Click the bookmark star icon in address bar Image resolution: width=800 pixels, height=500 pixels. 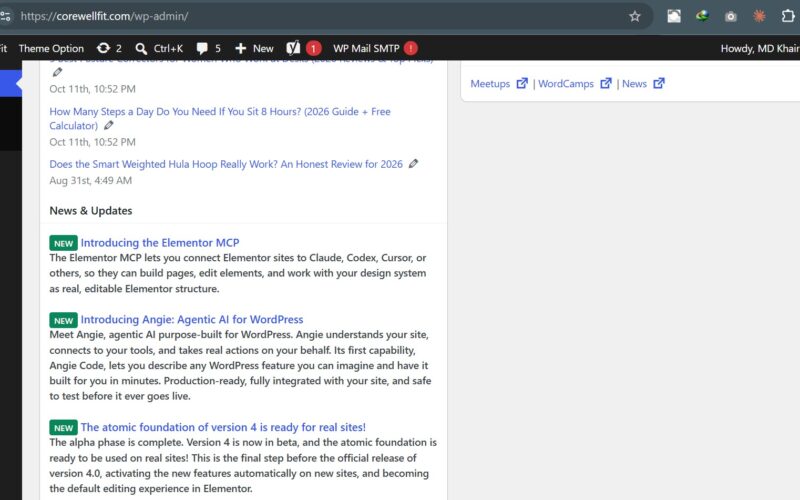pyautogui.click(x=634, y=16)
